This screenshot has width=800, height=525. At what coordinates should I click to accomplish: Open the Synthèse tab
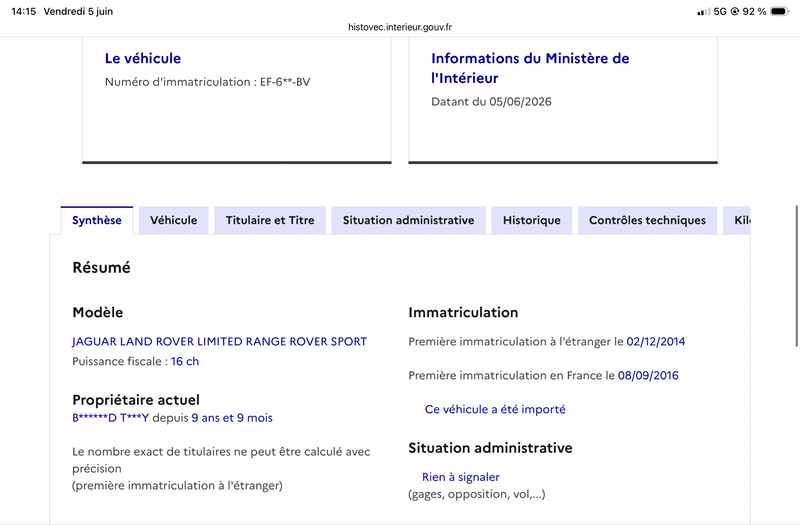tap(97, 220)
